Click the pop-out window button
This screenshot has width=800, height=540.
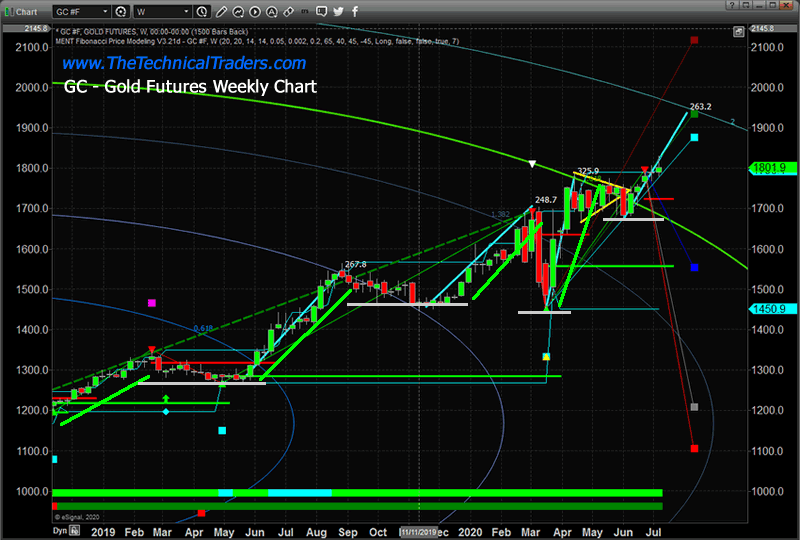coord(746,5)
